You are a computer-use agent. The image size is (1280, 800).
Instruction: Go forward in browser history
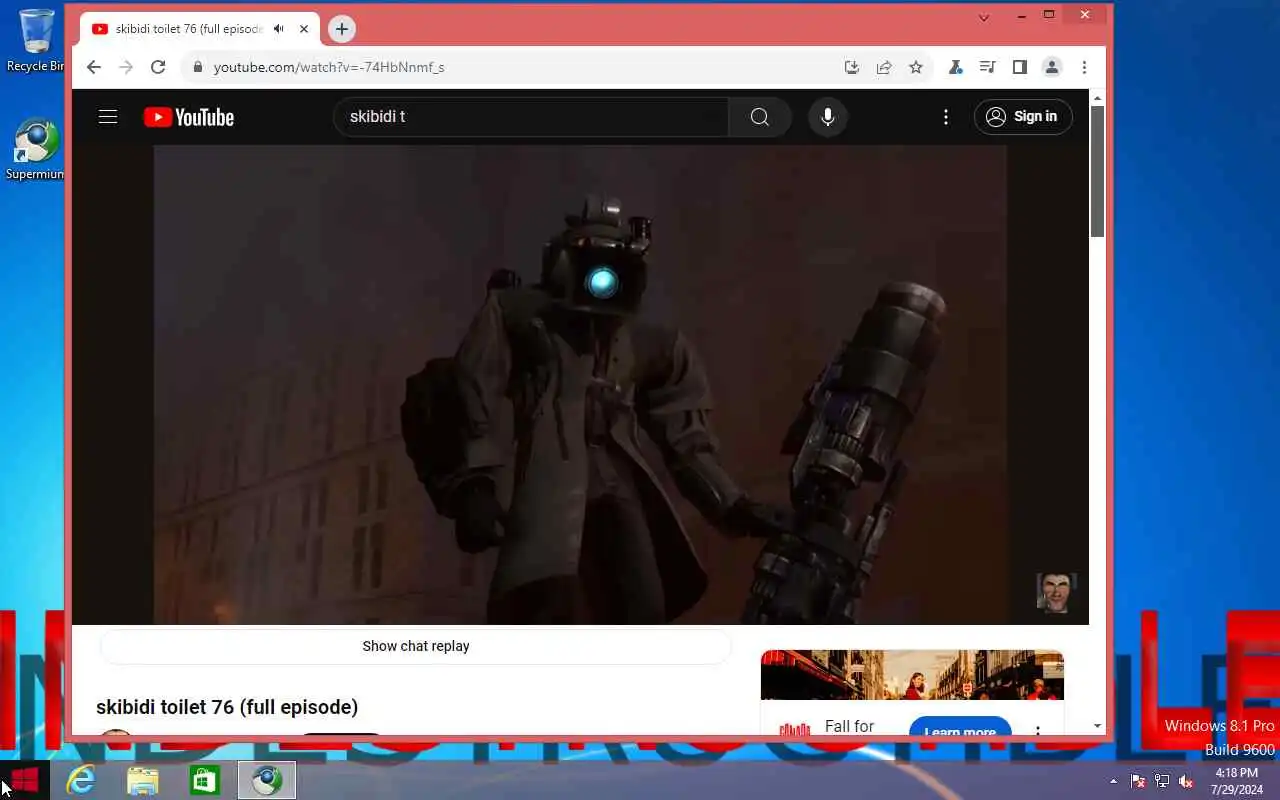click(x=125, y=67)
